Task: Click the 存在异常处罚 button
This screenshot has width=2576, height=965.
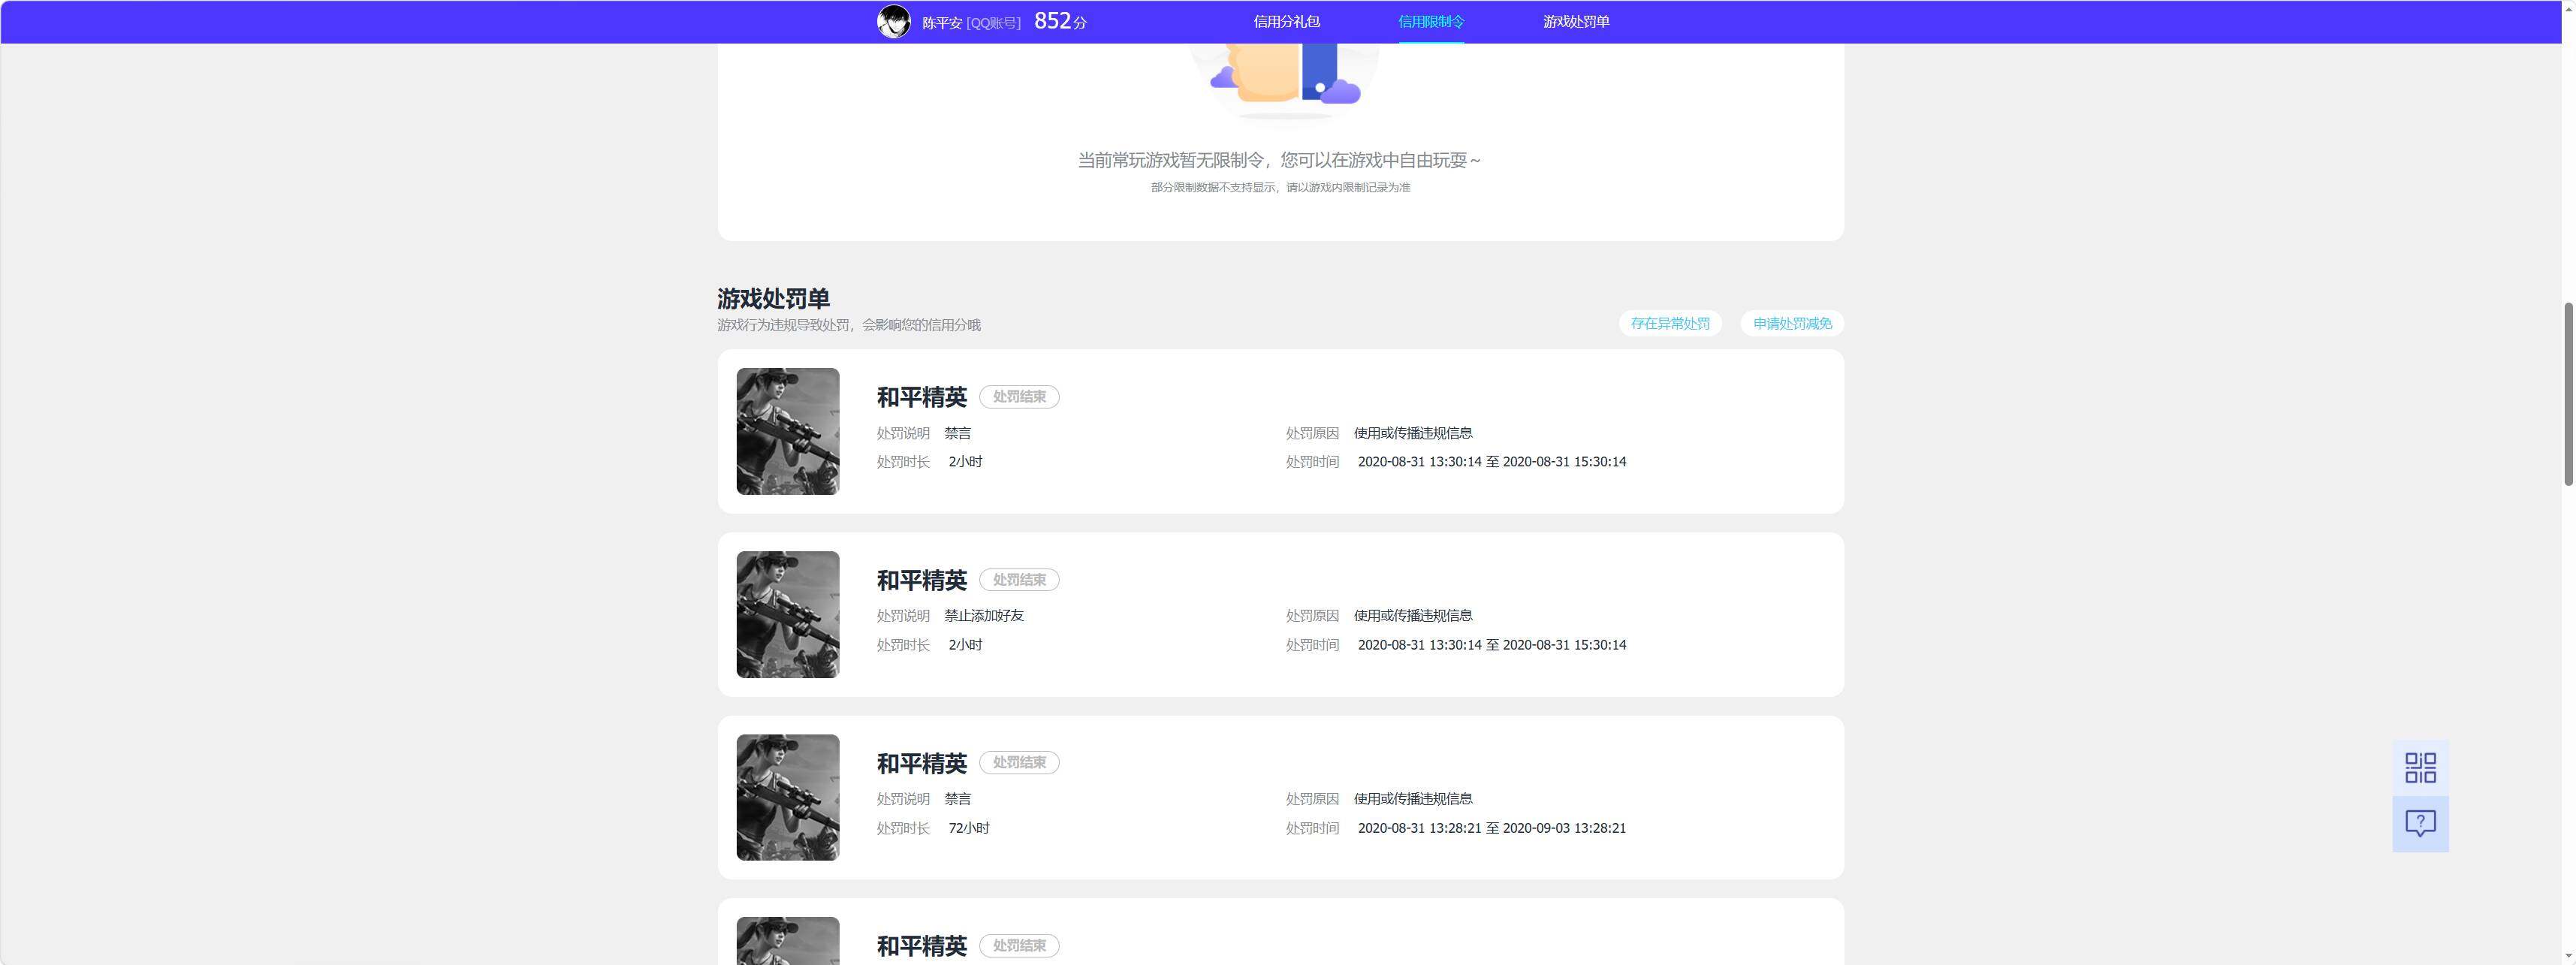Action: tap(1670, 323)
